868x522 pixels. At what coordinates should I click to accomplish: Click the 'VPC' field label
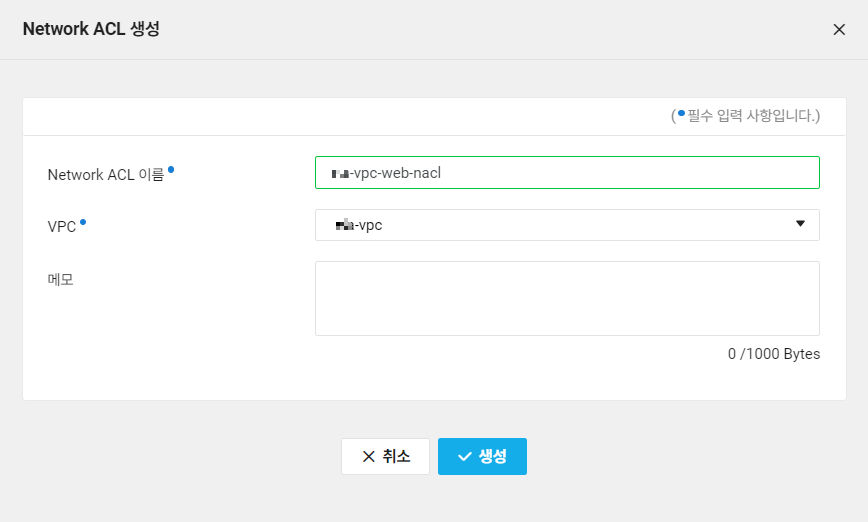(61, 226)
